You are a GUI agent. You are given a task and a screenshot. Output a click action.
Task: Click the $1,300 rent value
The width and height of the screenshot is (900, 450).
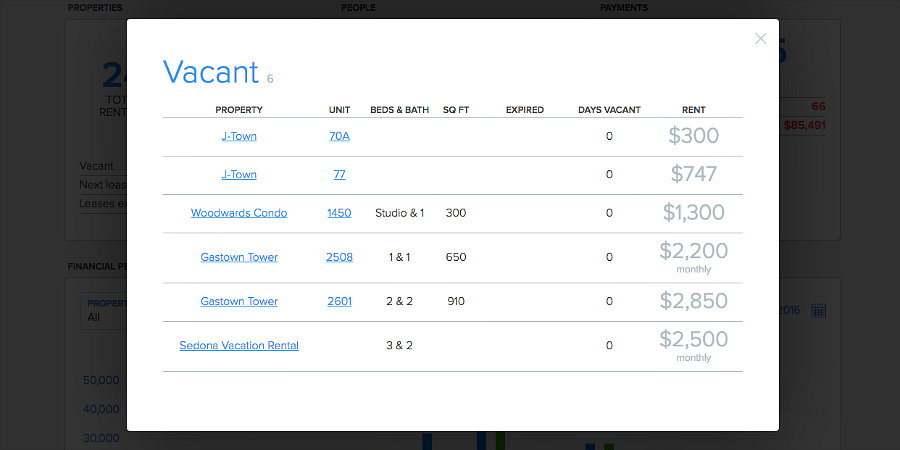[693, 212]
